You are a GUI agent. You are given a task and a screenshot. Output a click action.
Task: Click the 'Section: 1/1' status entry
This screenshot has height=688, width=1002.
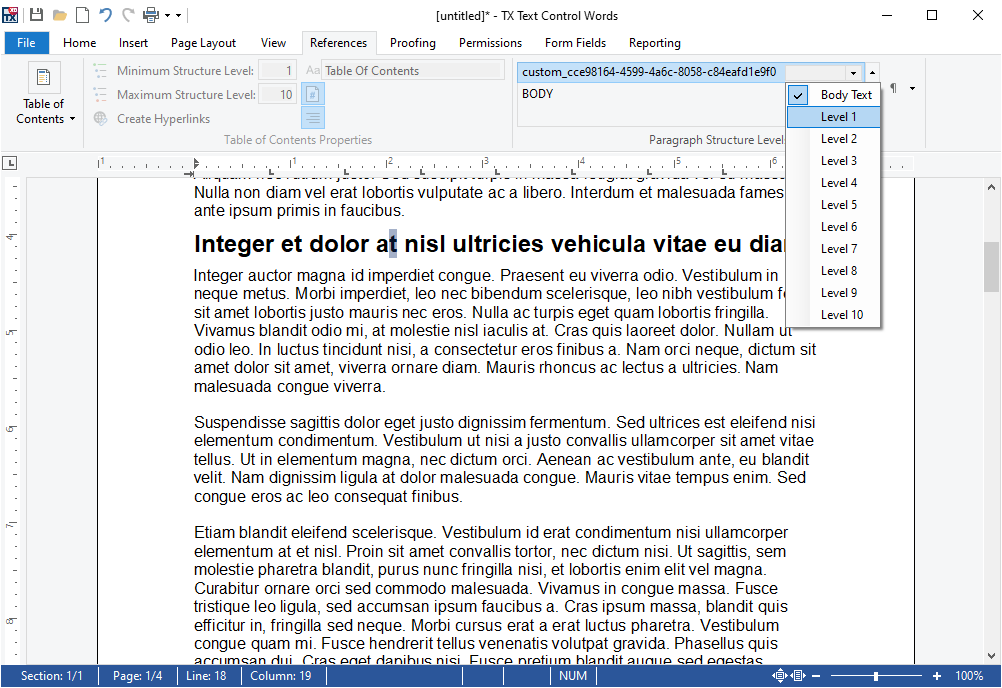(x=51, y=676)
